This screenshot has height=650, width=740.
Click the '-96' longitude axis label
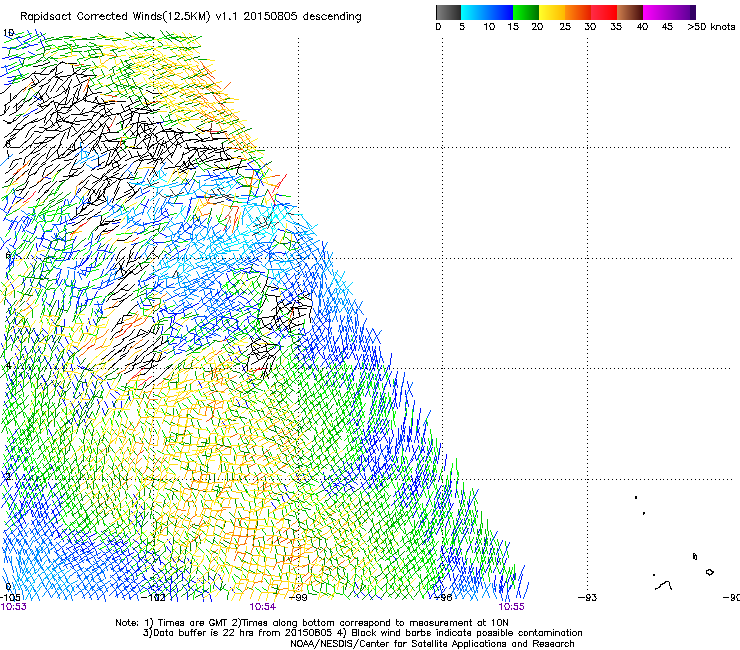click(443, 598)
